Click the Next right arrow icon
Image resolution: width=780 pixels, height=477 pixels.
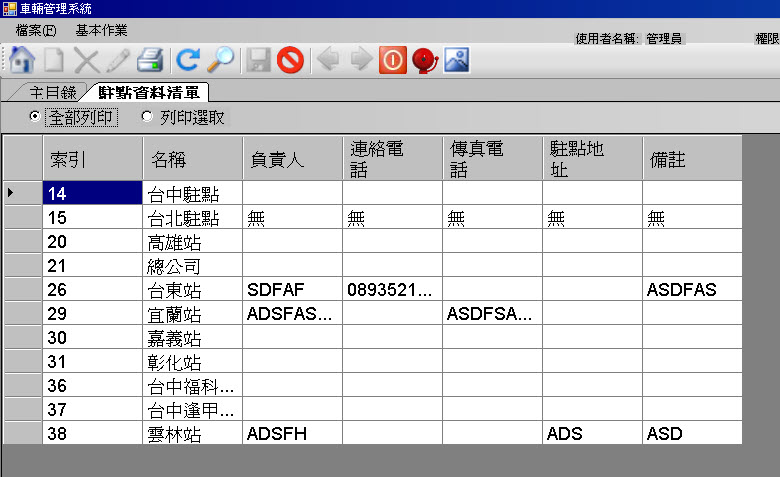click(361, 59)
